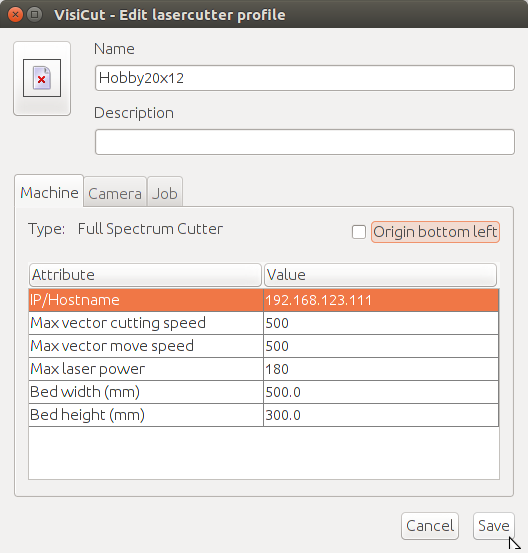Close the Edit lasercutter profile window
Viewport: 528px width, 553px height.
point(15,15)
